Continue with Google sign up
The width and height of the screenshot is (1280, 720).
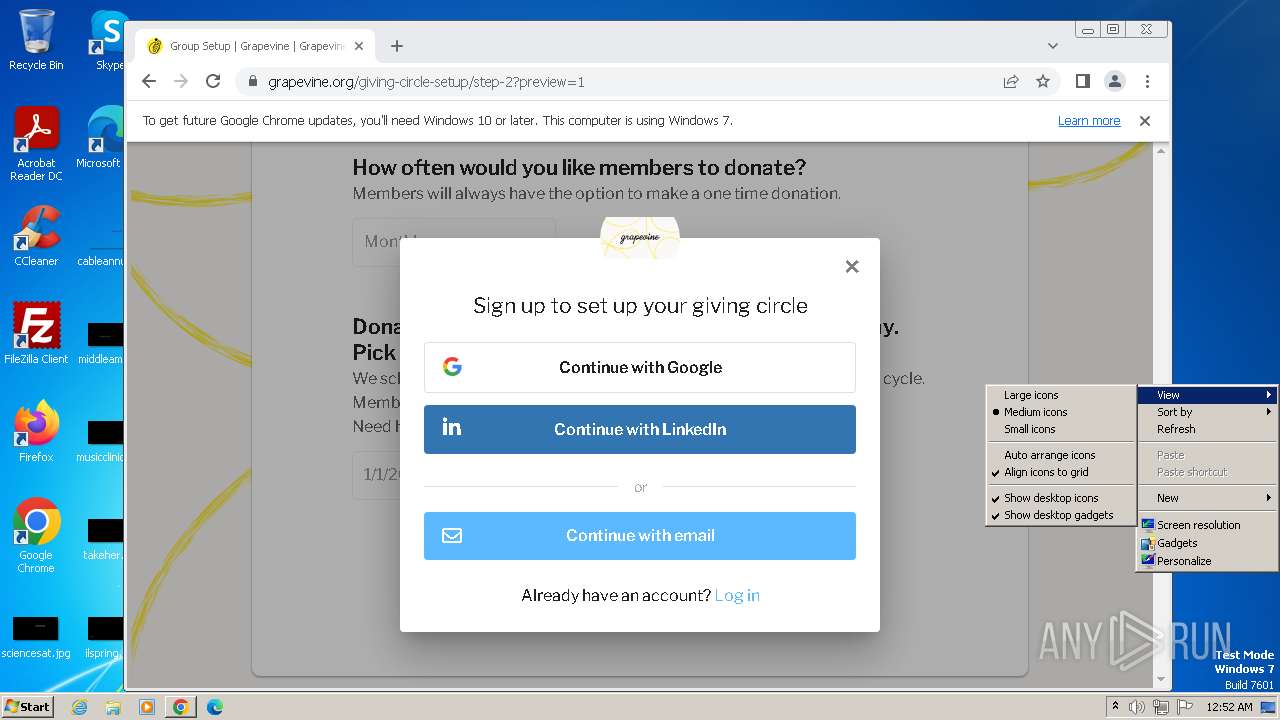(x=640, y=367)
